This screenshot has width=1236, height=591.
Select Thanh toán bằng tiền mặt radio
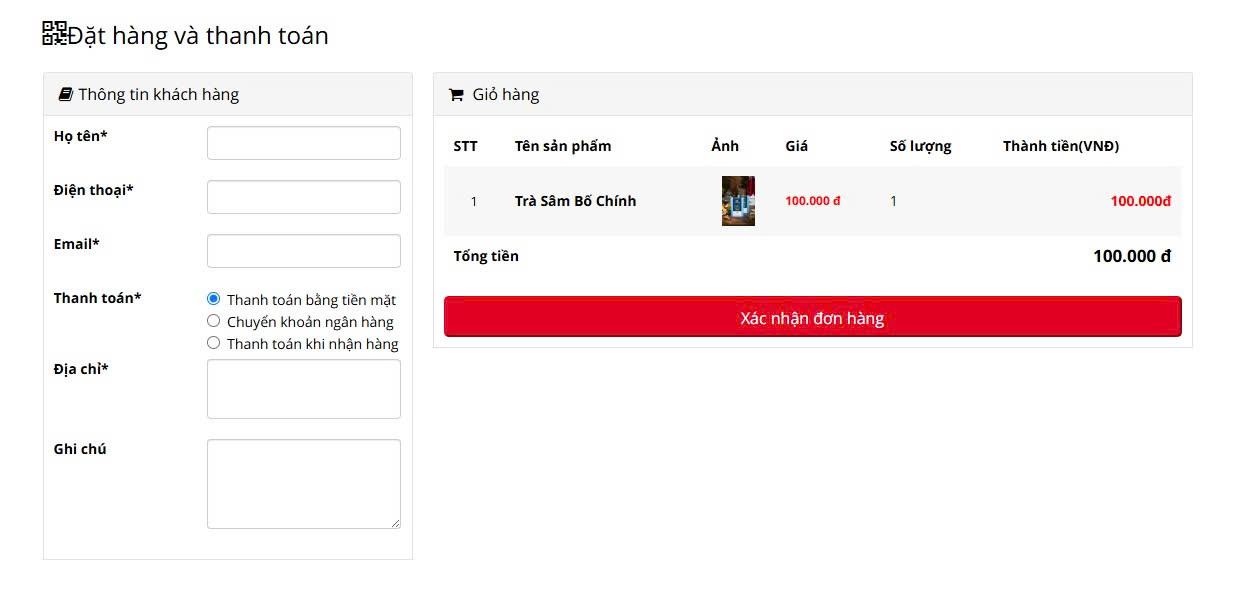pyautogui.click(x=213, y=299)
